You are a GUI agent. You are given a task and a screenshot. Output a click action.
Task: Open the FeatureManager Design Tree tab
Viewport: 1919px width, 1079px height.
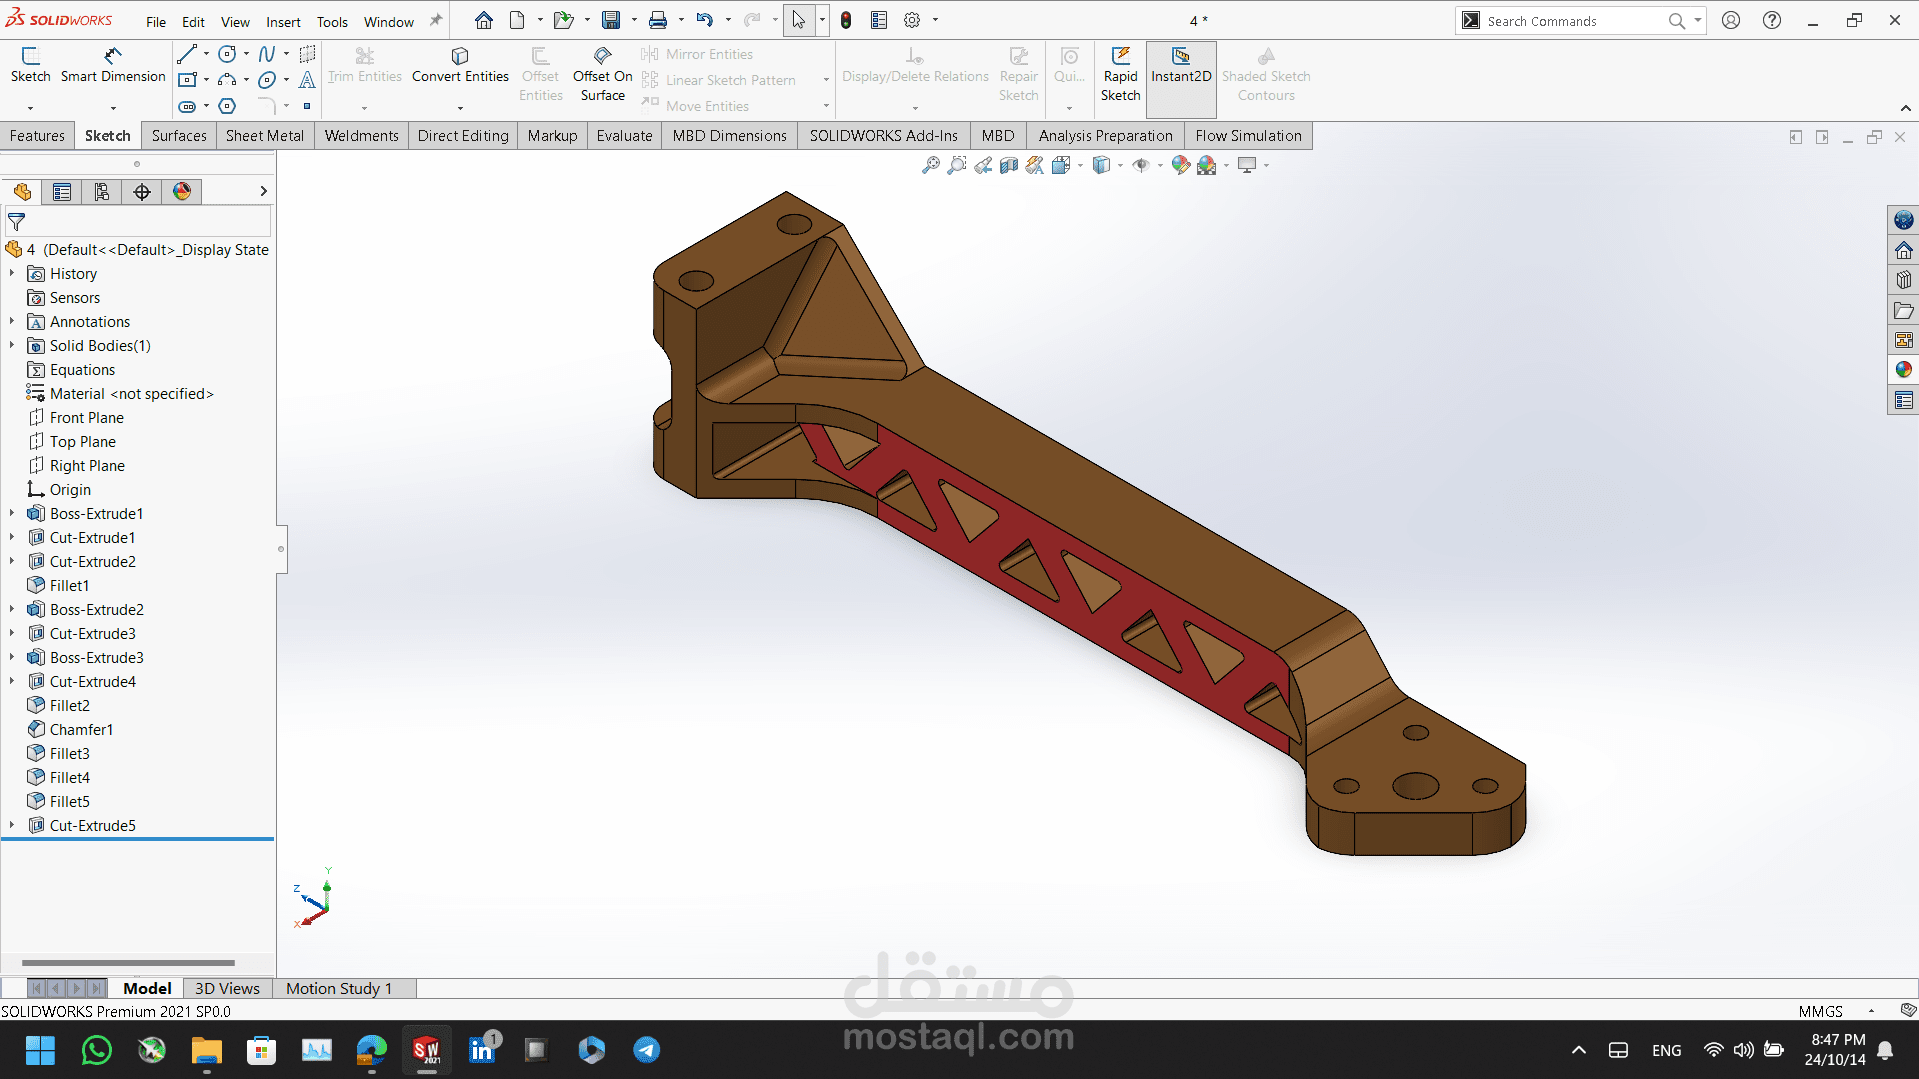[x=22, y=192]
